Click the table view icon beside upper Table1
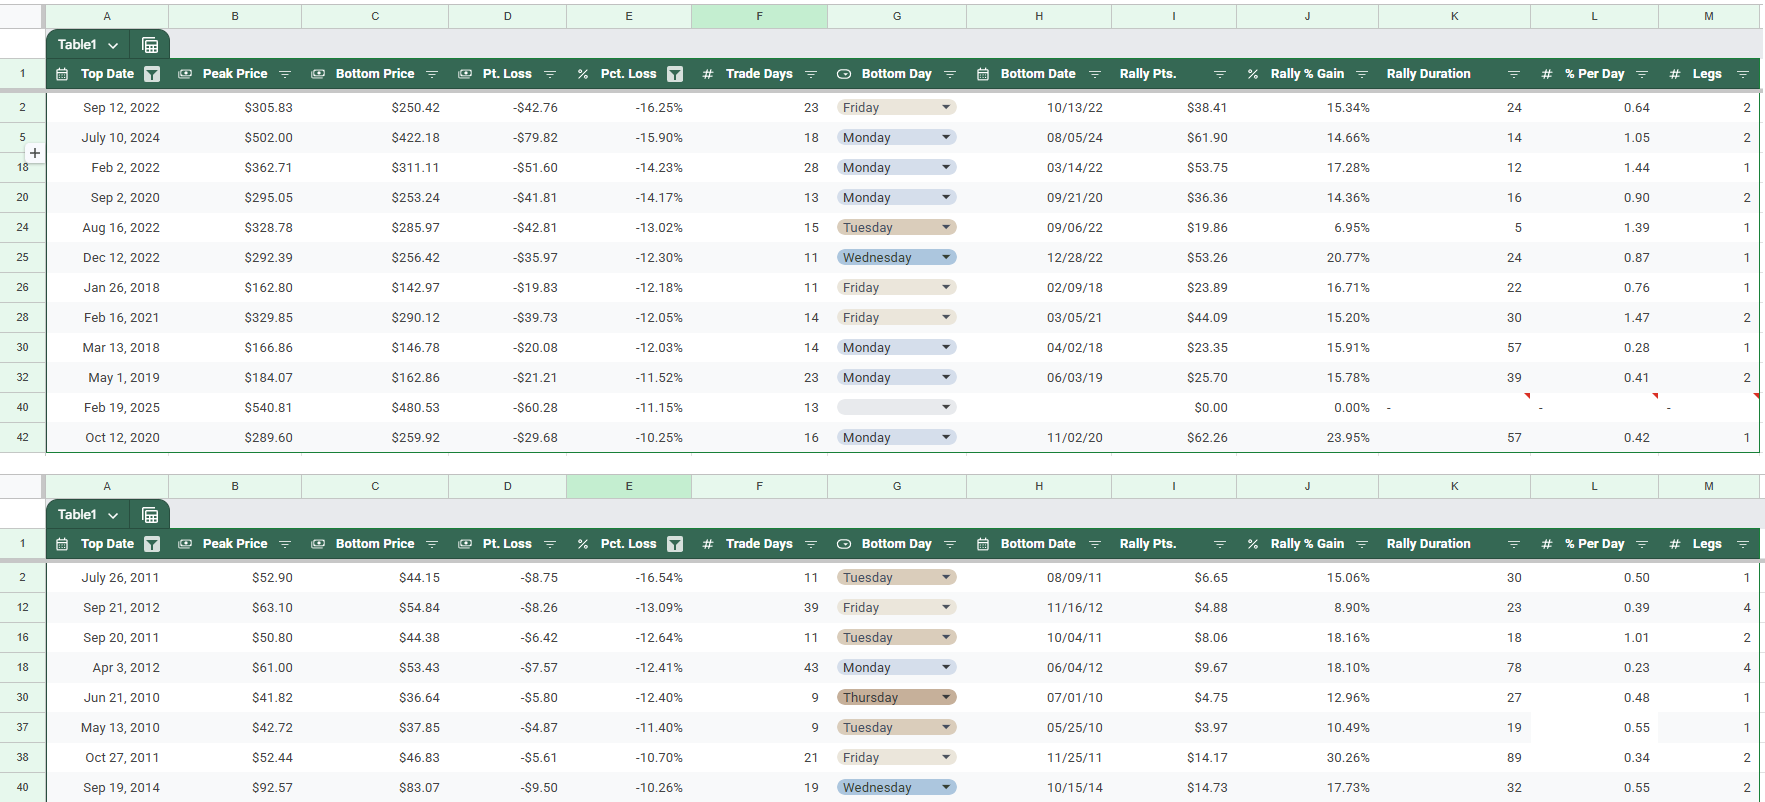Image resolution: width=1765 pixels, height=802 pixels. (x=150, y=45)
